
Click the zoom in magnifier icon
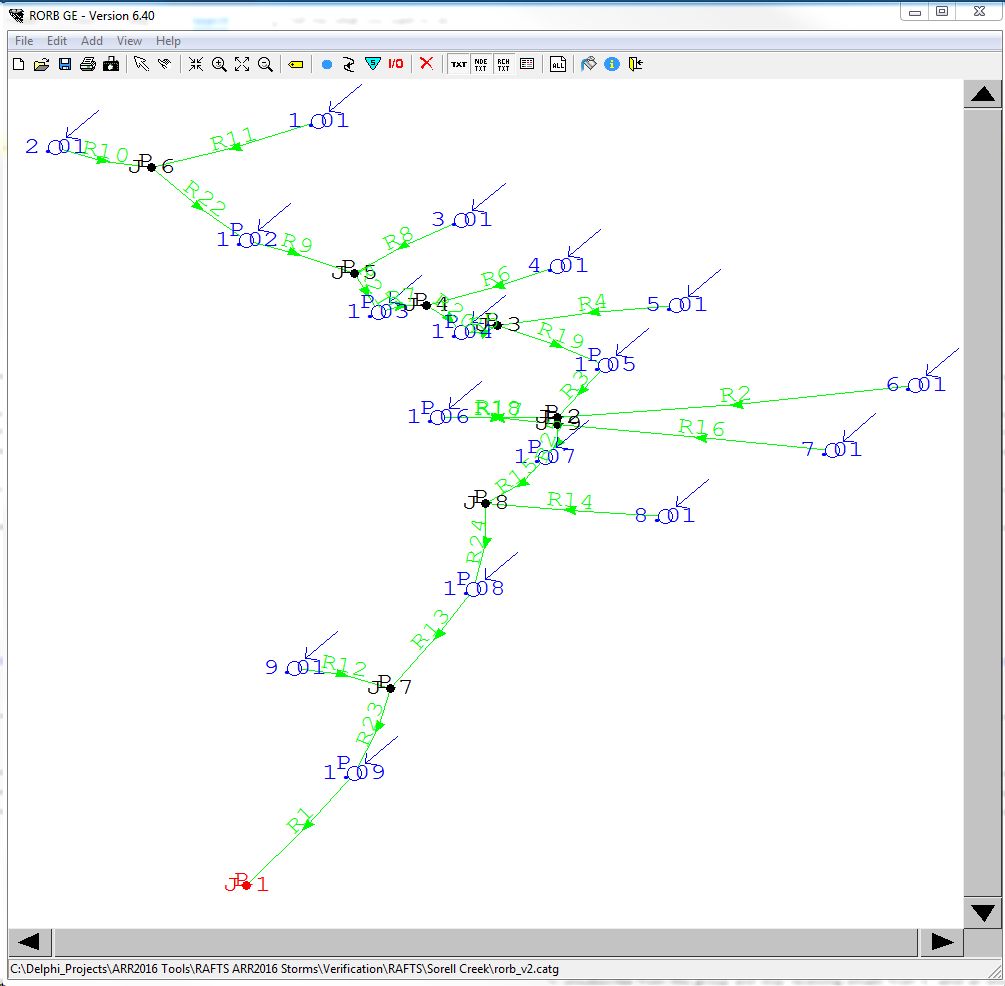coord(219,64)
